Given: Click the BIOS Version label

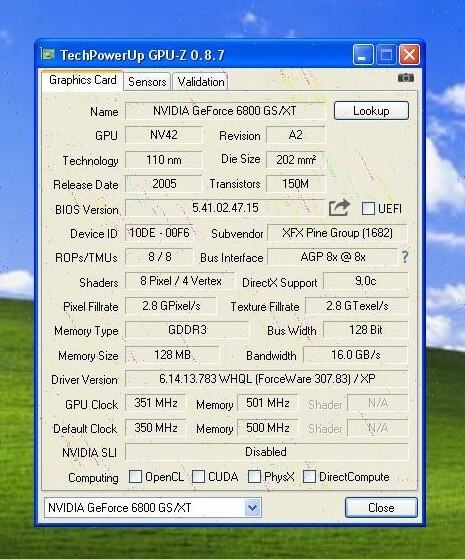Looking at the screenshot, I should coord(87,210).
